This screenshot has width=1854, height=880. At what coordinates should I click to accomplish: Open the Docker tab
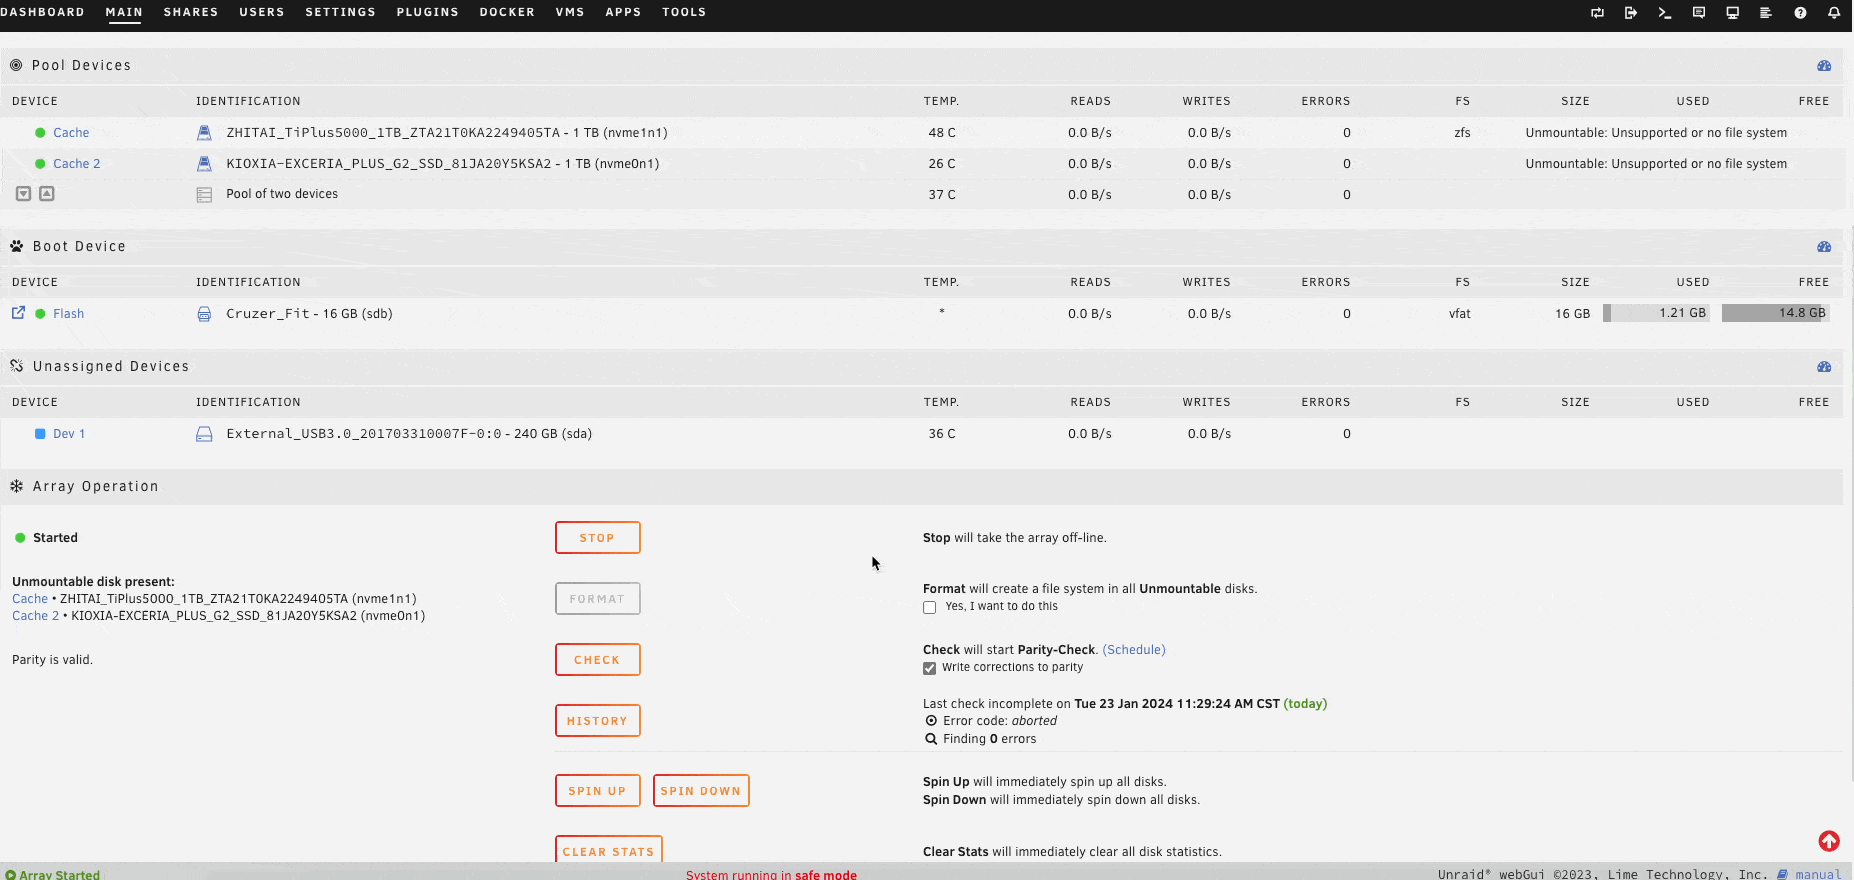pyautogui.click(x=507, y=12)
